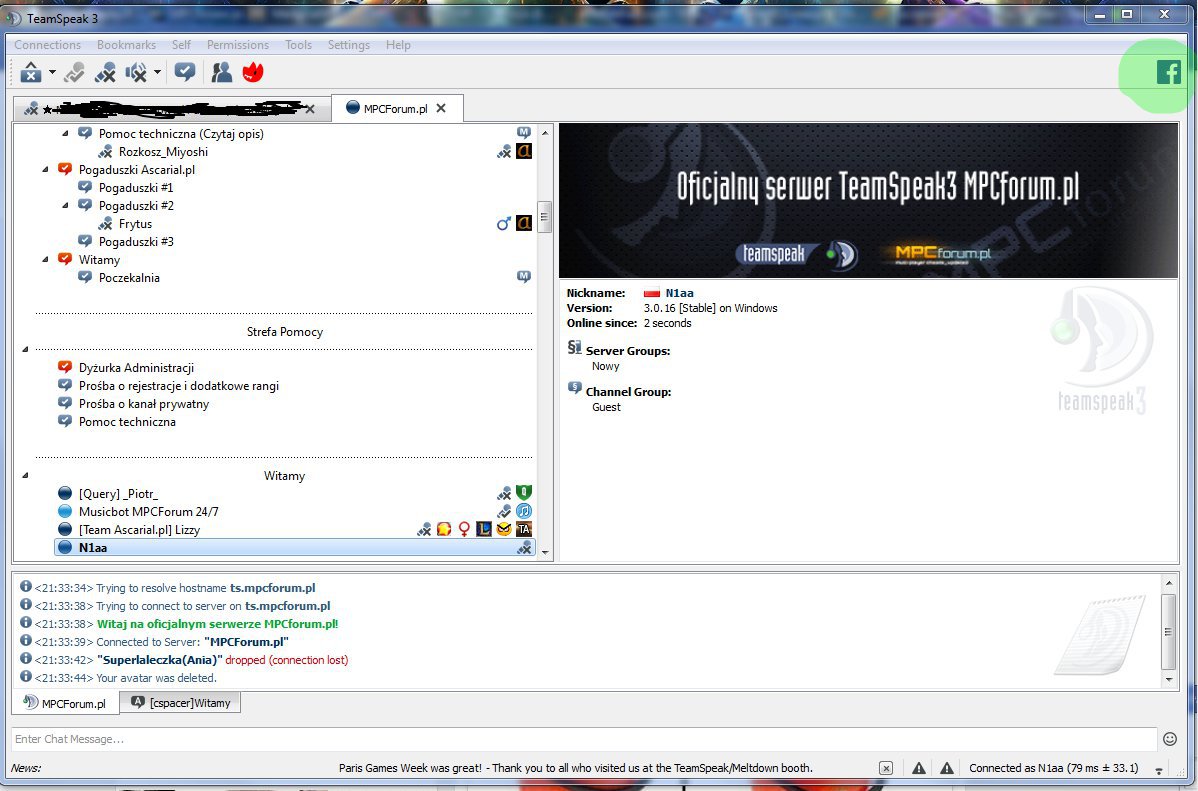Click the channel tree scrollbar thumb
The width and height of the screenshot is (1198, 791).
coord(545,217)
